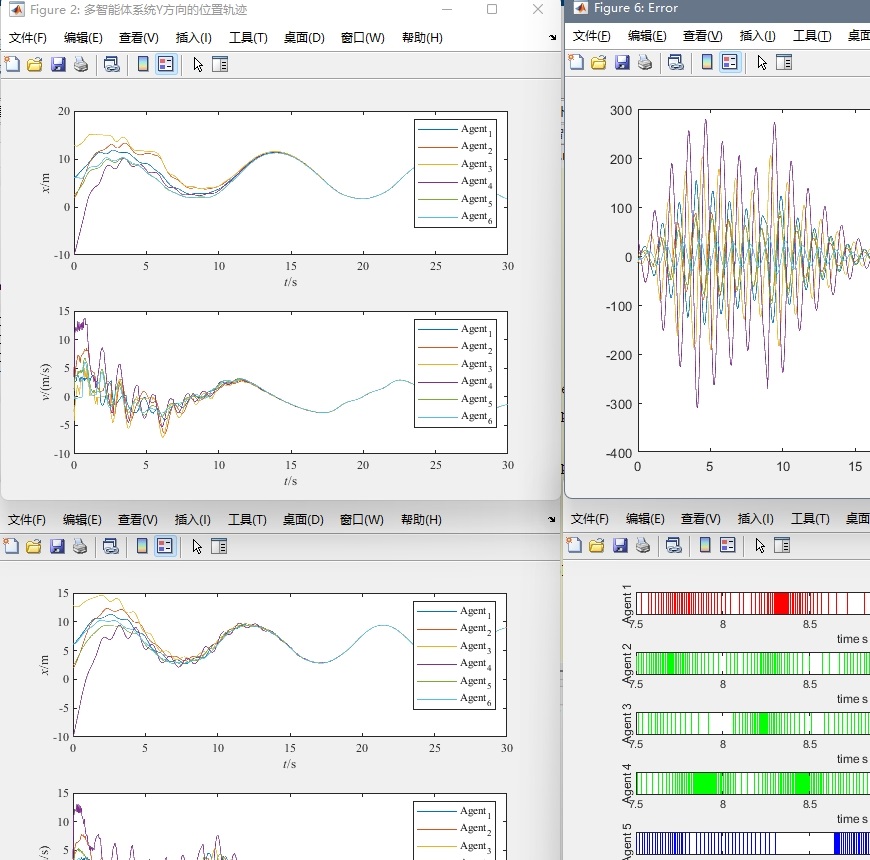Open 帮助(H) menu in lower-left figure window
870x860 pixels.
coord(421,520)
